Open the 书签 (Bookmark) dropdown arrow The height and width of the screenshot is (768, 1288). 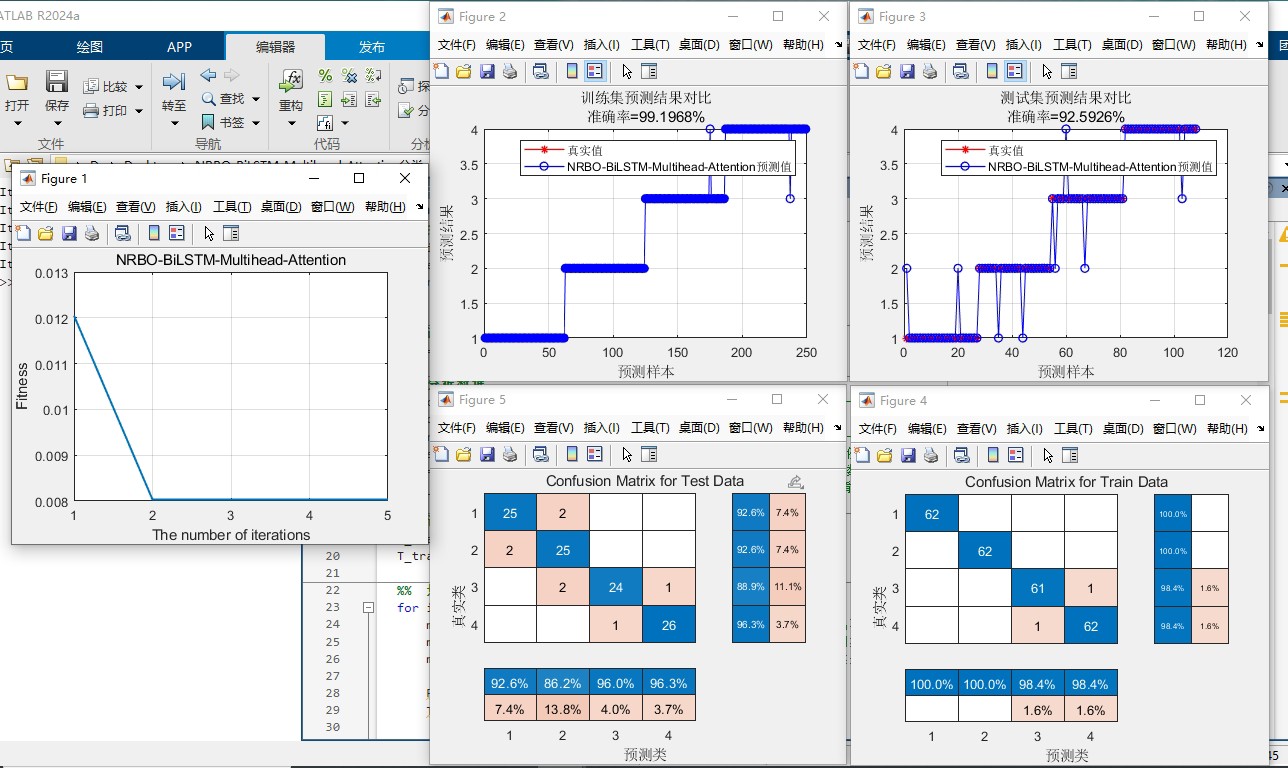pyautogui.click(x=256, y=123)
